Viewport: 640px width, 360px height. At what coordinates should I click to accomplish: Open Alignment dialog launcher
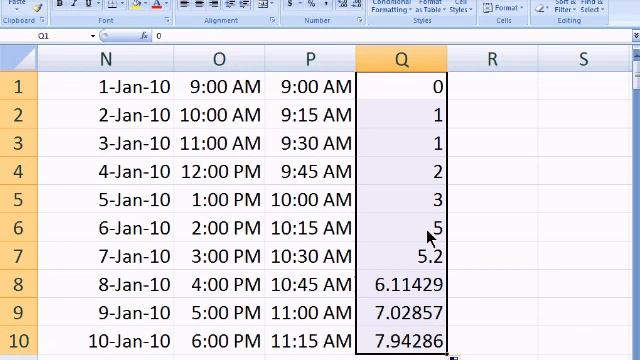[x=272, y=20]
